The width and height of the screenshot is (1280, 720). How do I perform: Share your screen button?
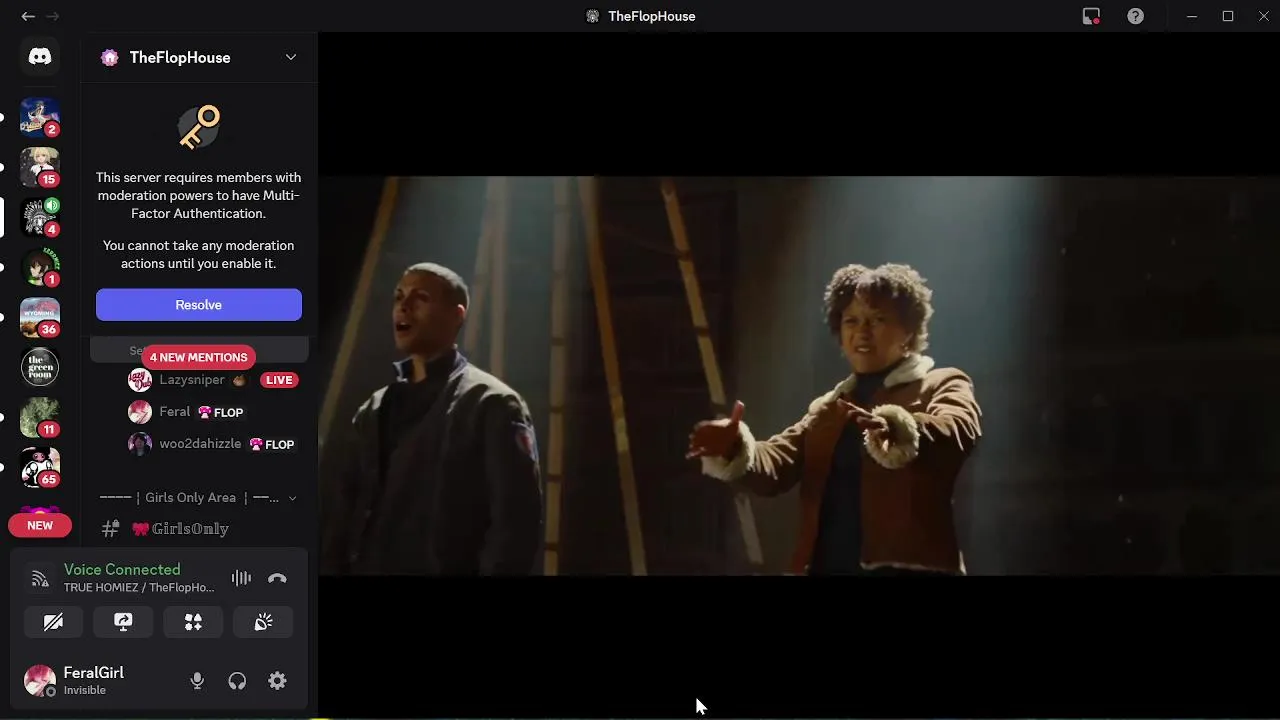123,622
